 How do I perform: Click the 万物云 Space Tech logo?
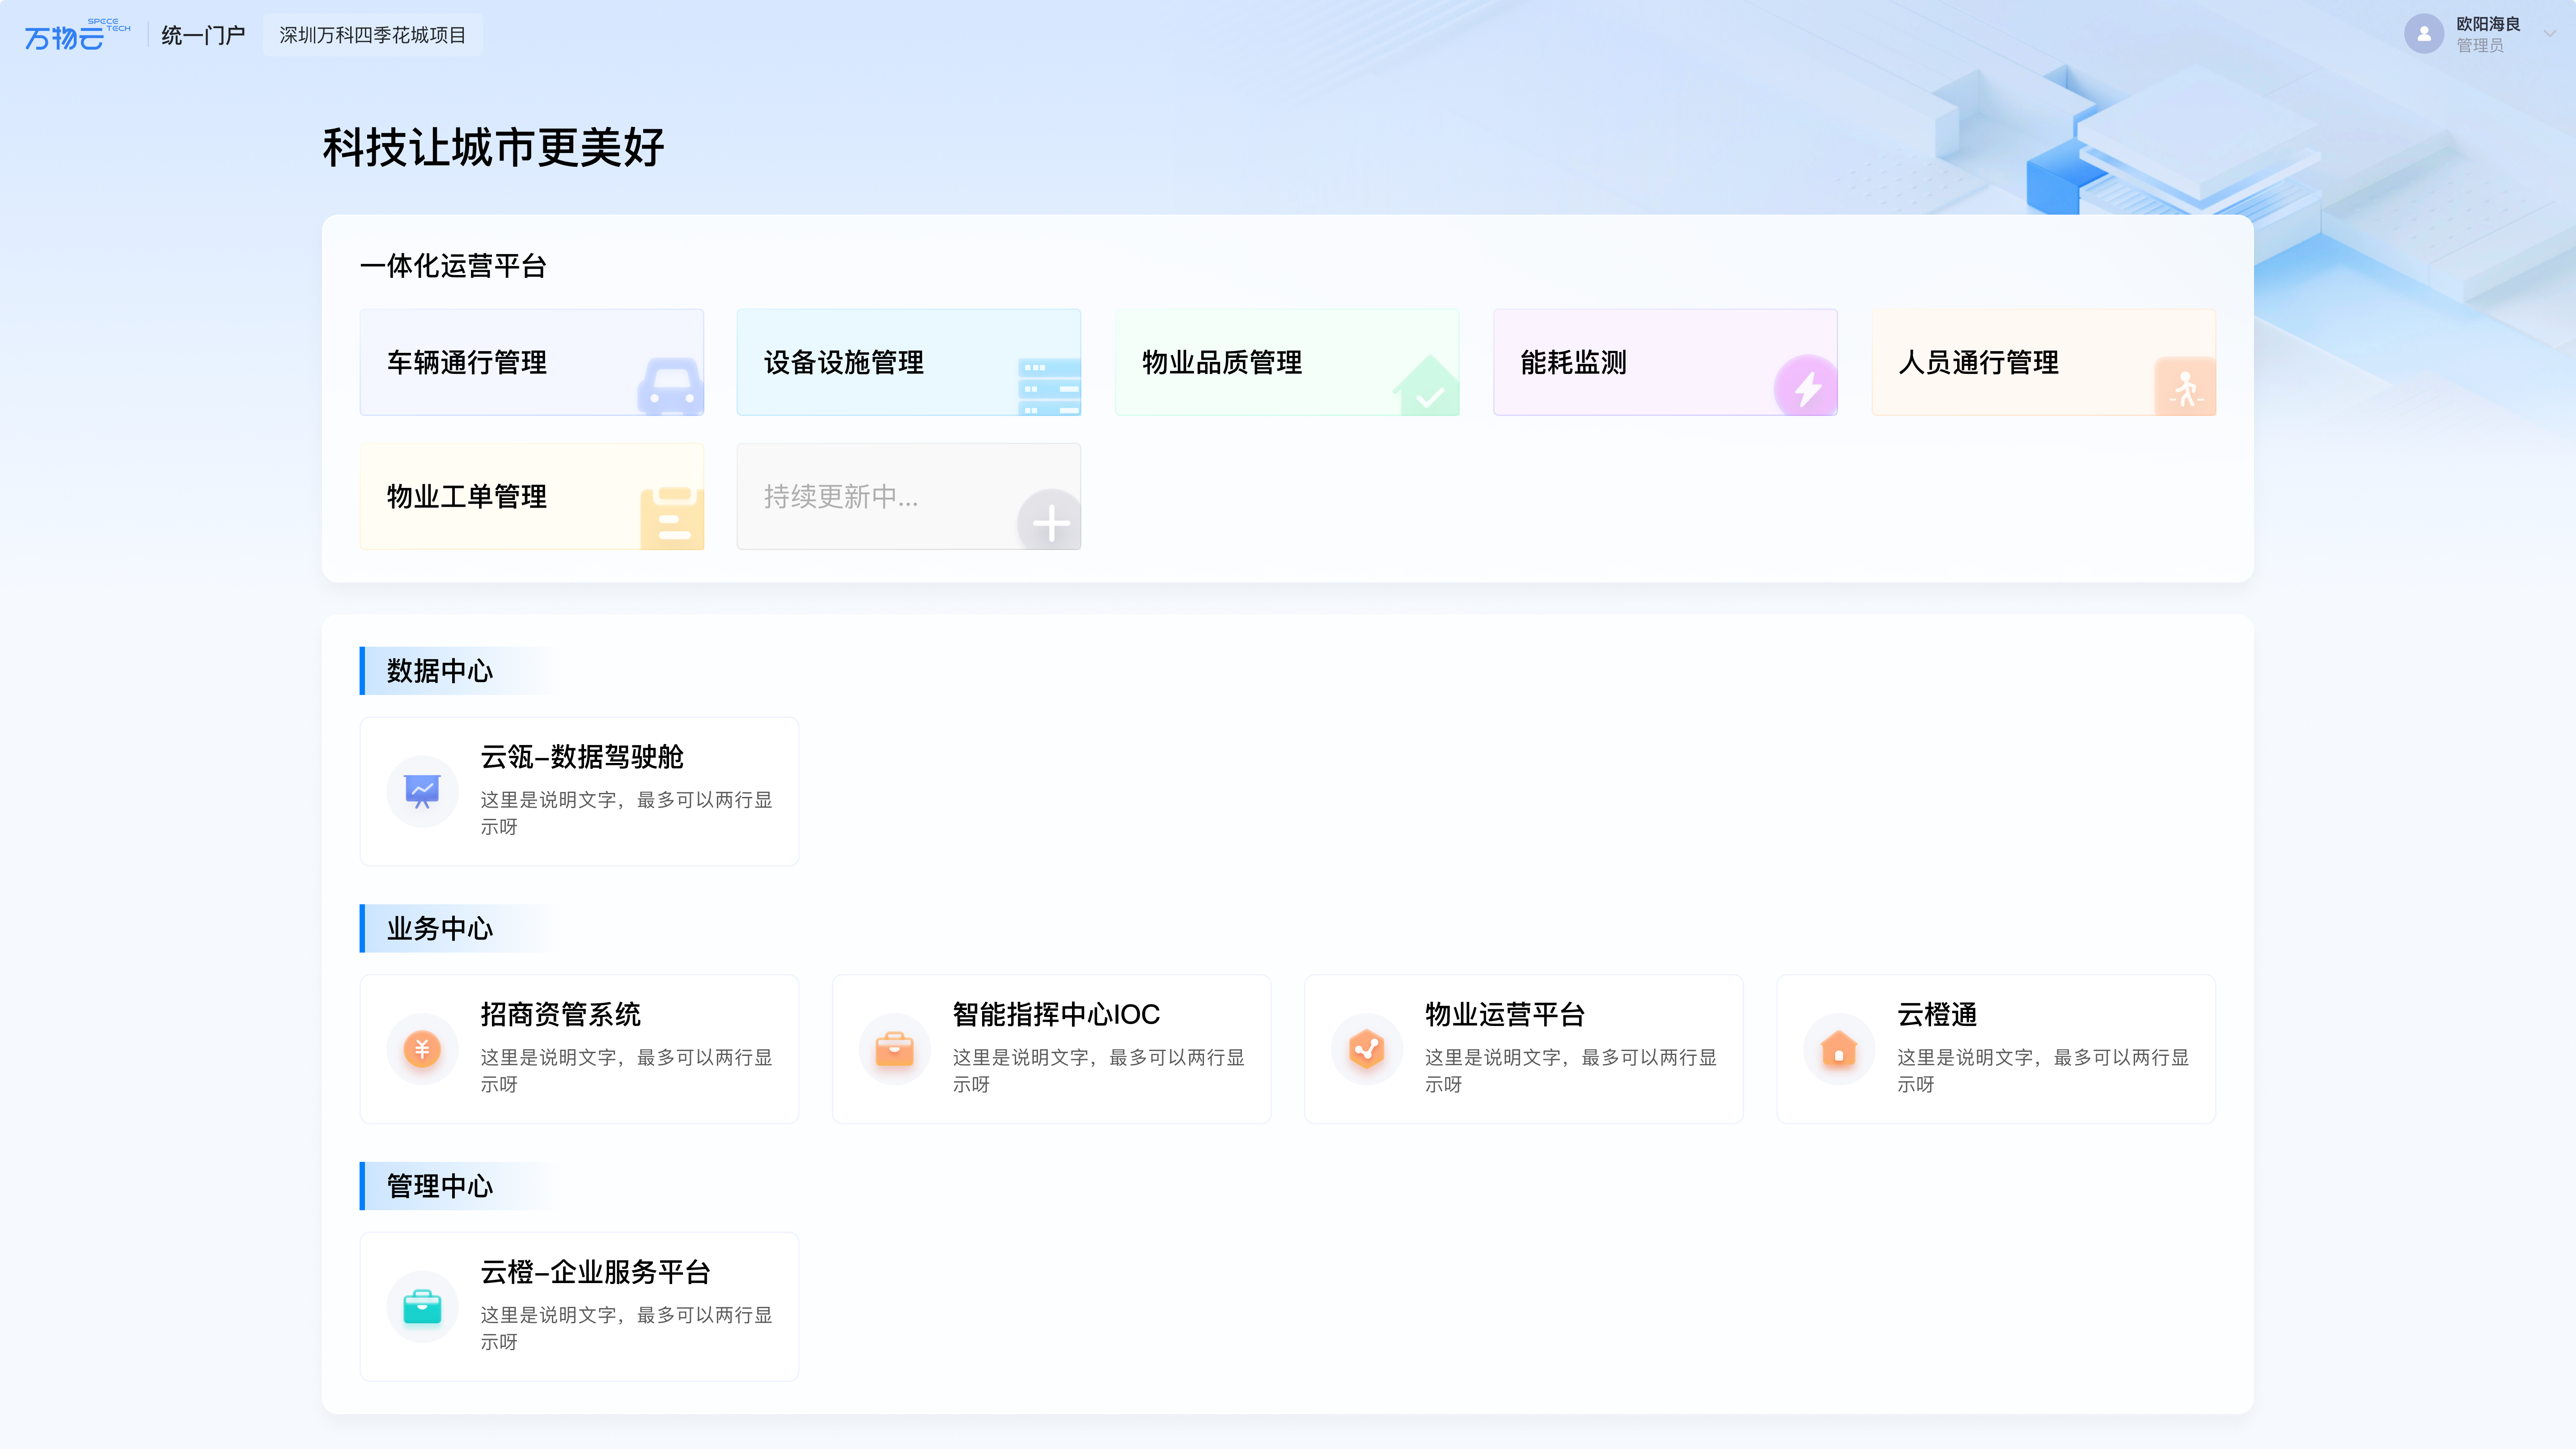click(x=77, y=35)
